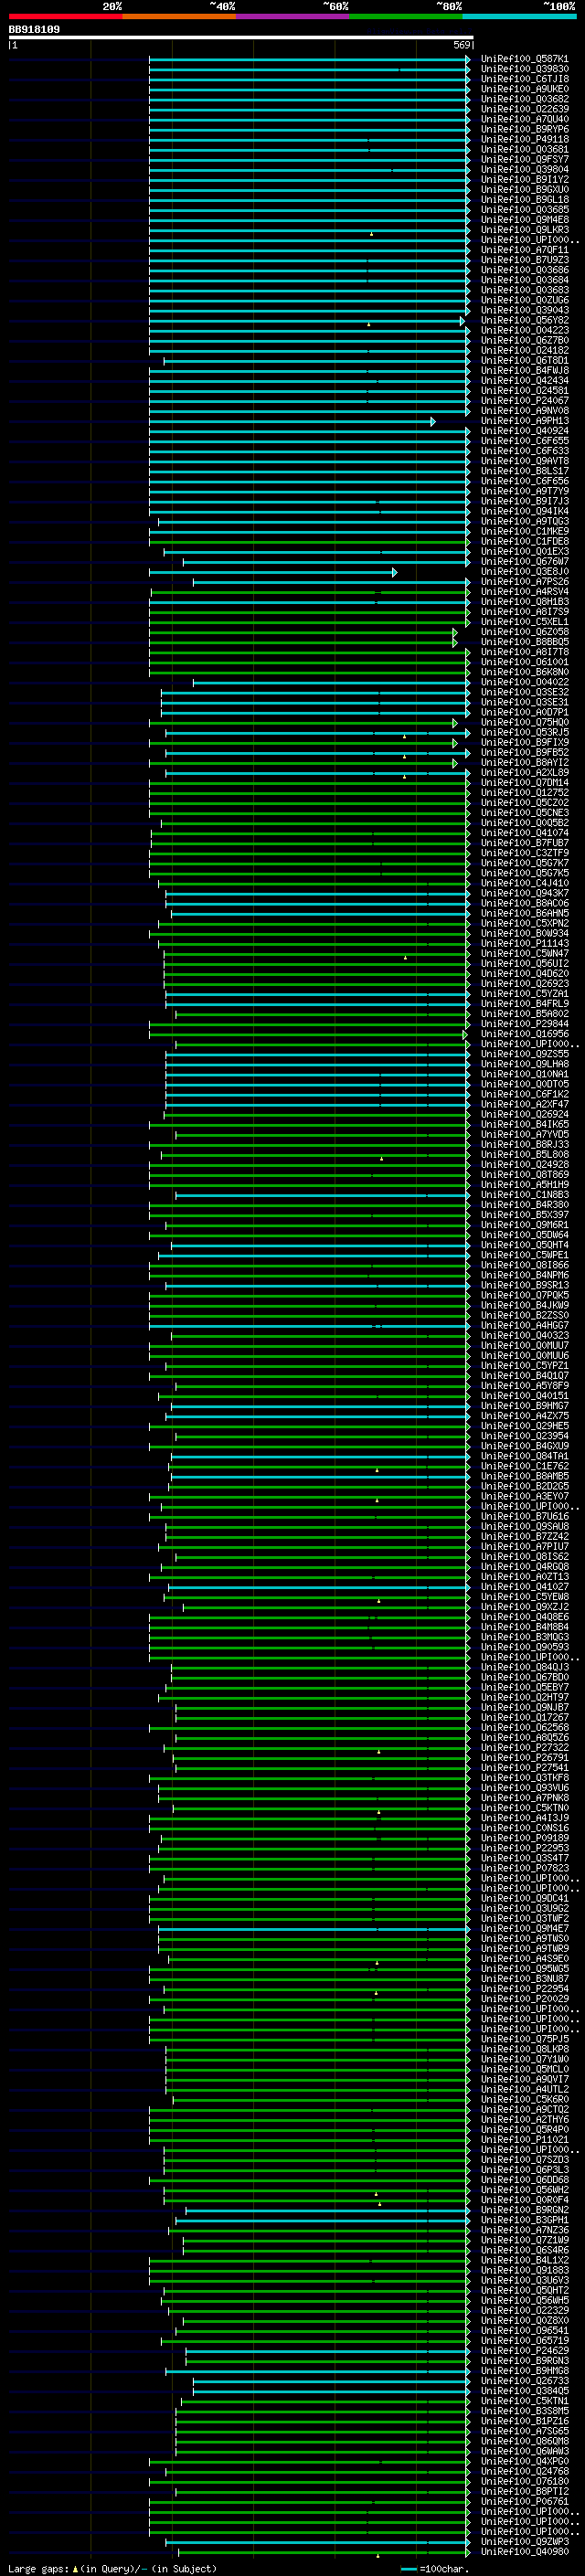Viewport: 585px width, 2576px height.
Task: Select the UniRef100_A2XL89 label
Action: click(x=525, y=773)
